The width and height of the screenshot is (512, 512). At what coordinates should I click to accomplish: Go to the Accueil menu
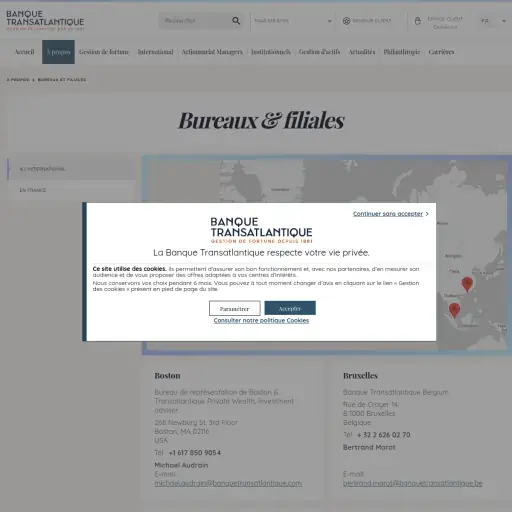coord(24,52)
